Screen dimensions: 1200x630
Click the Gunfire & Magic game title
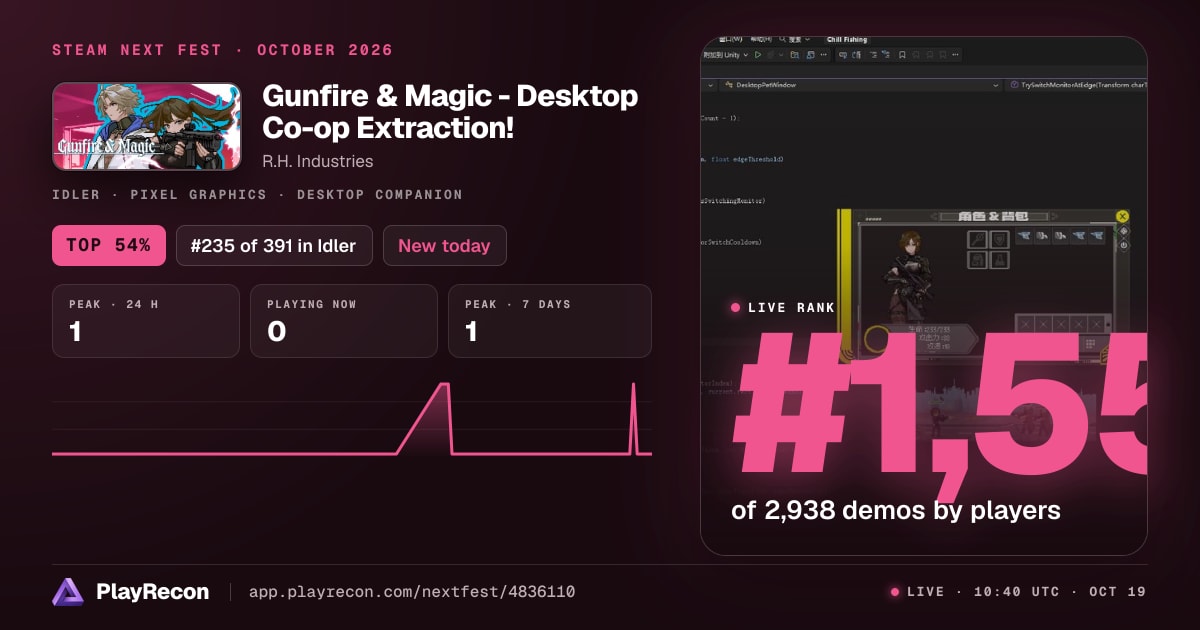pos(450,112)
